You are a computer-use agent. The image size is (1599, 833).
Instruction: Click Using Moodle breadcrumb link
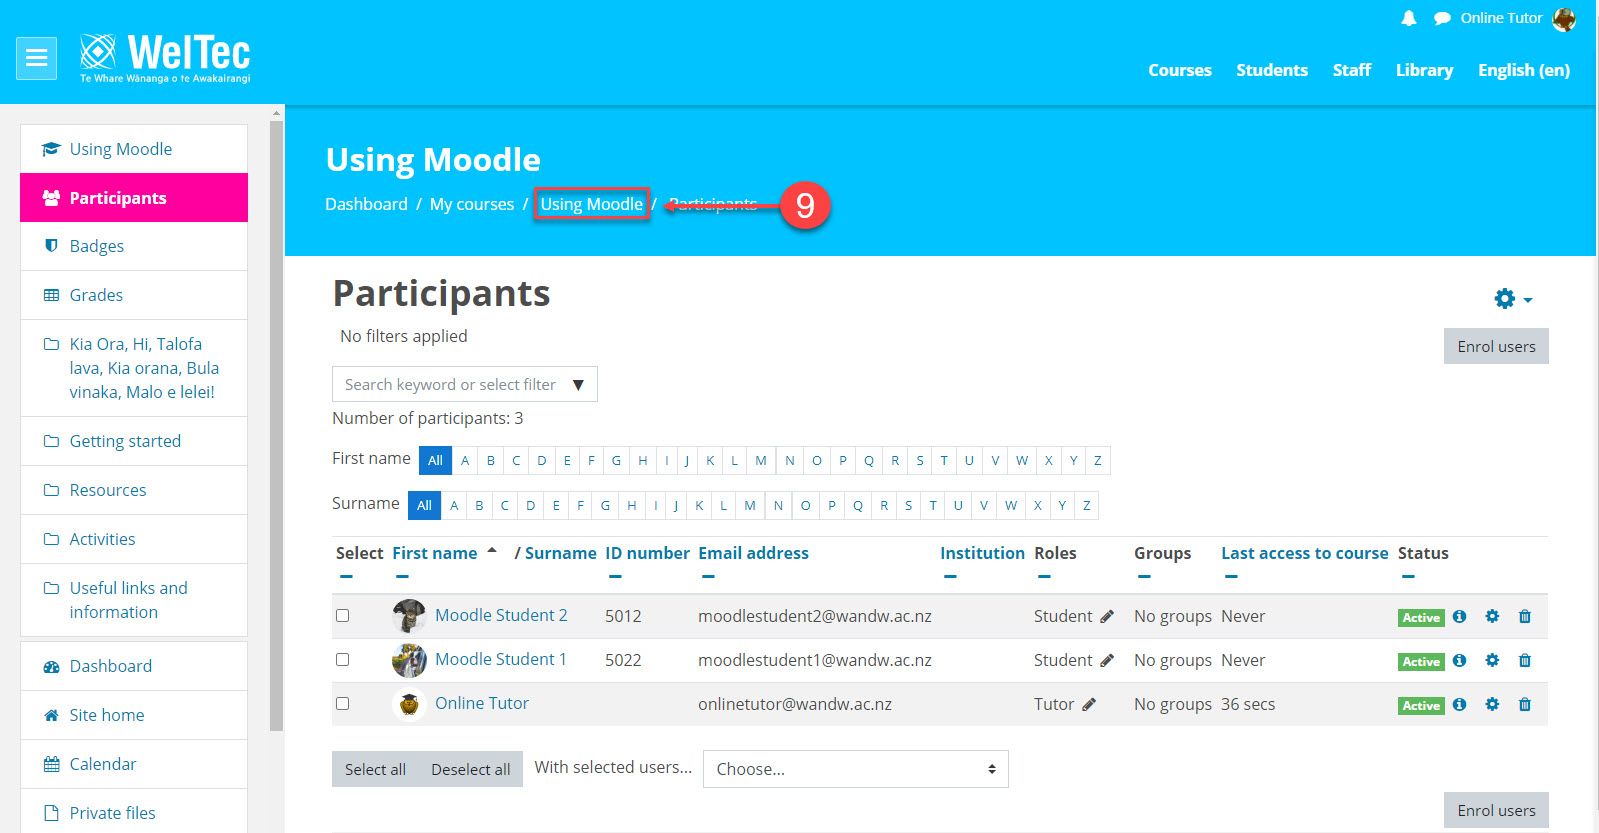coord(591,204)
